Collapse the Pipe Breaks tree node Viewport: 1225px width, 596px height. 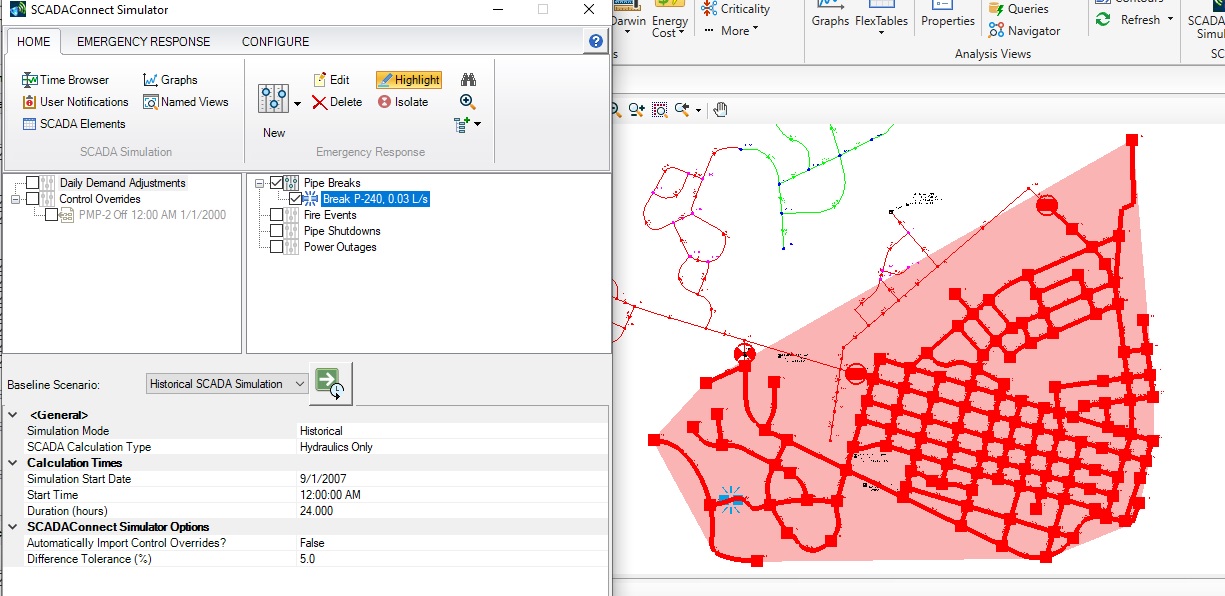point(259,183)
